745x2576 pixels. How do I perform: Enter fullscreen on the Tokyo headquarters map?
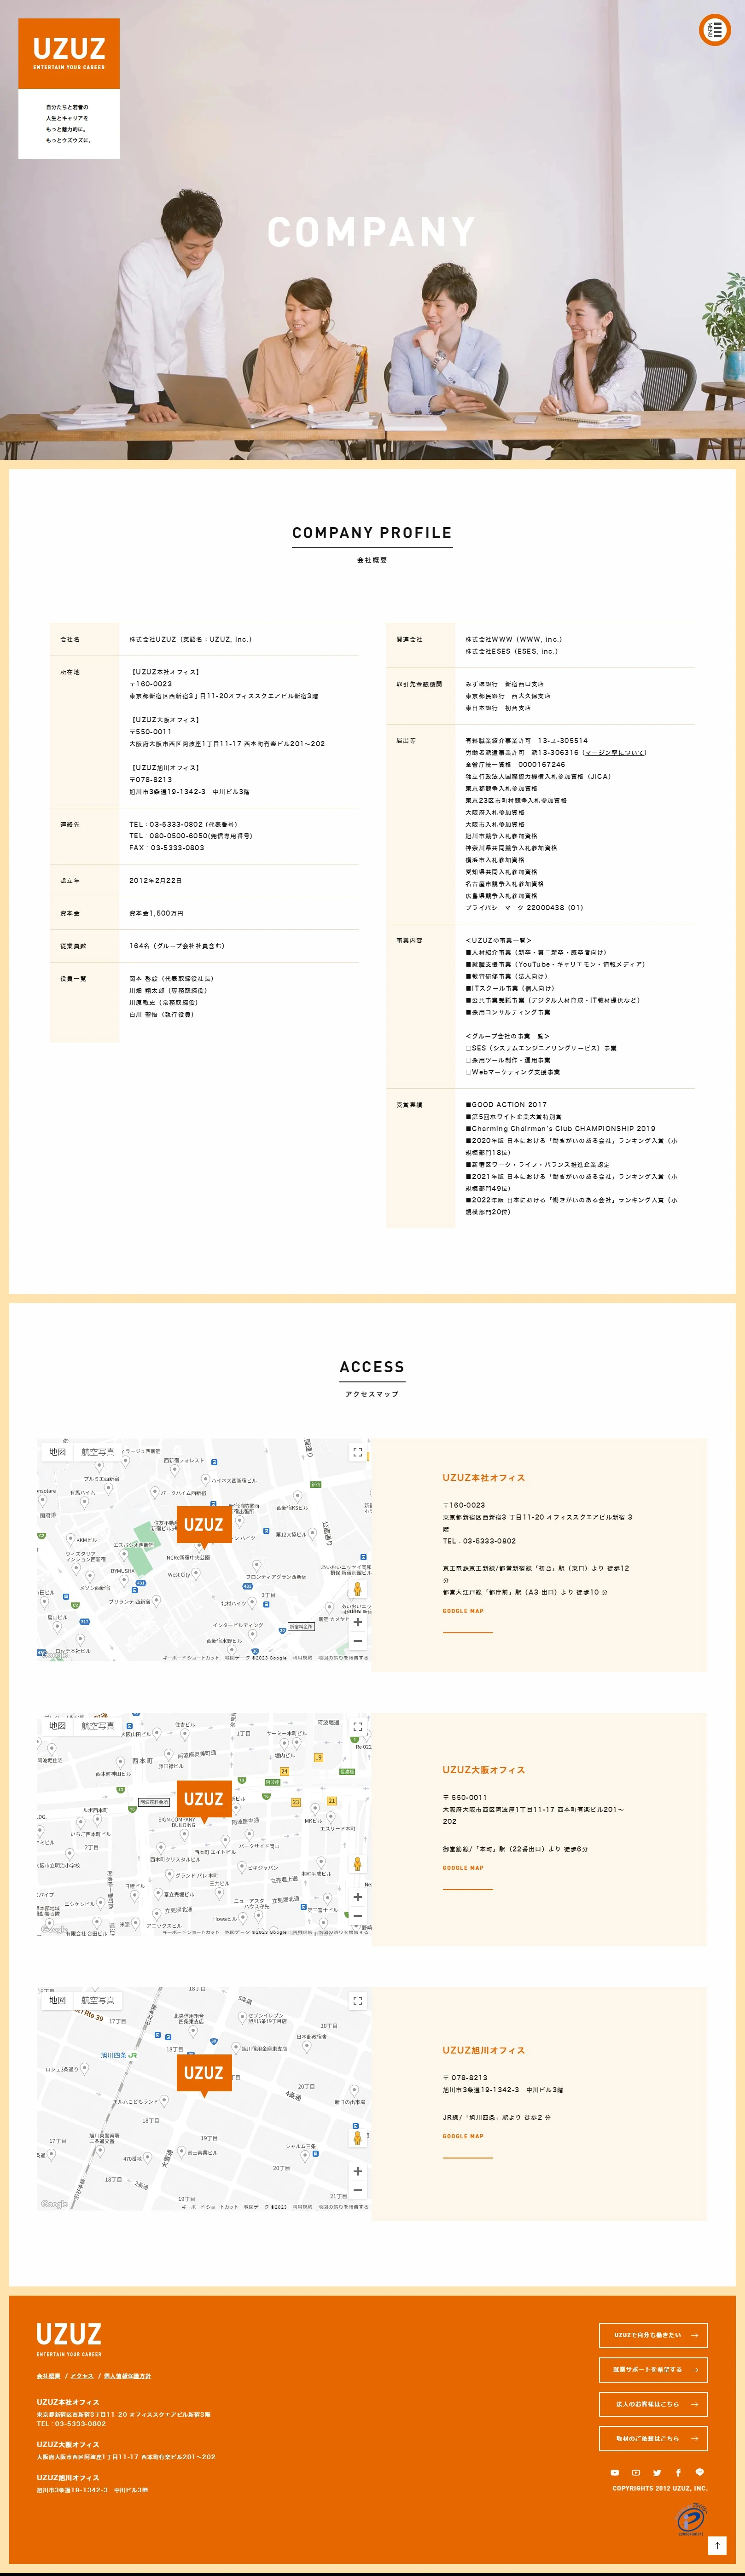tap(357, 1452)
